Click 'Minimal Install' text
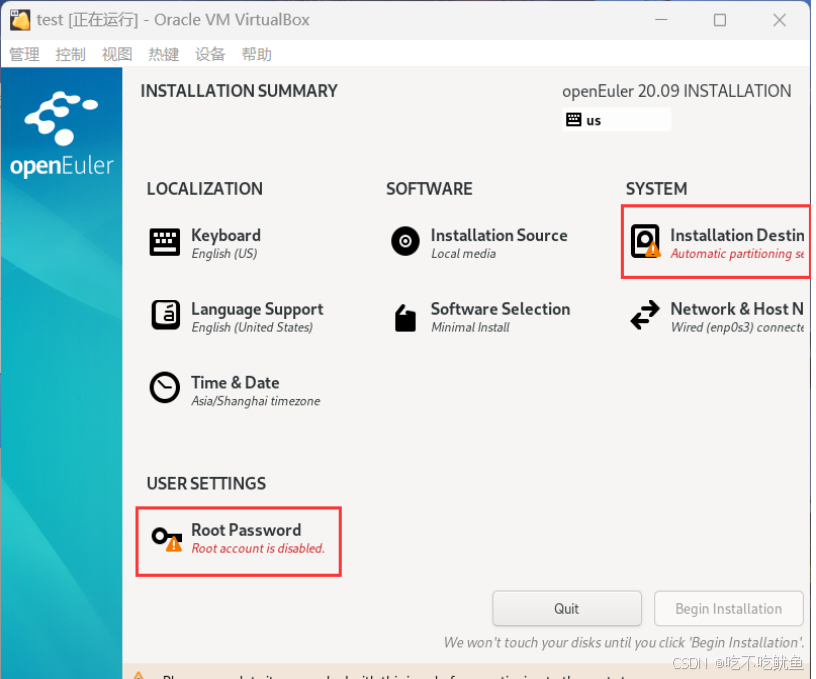Viewport: 816px width, 679px height. (x=470, y=327)
